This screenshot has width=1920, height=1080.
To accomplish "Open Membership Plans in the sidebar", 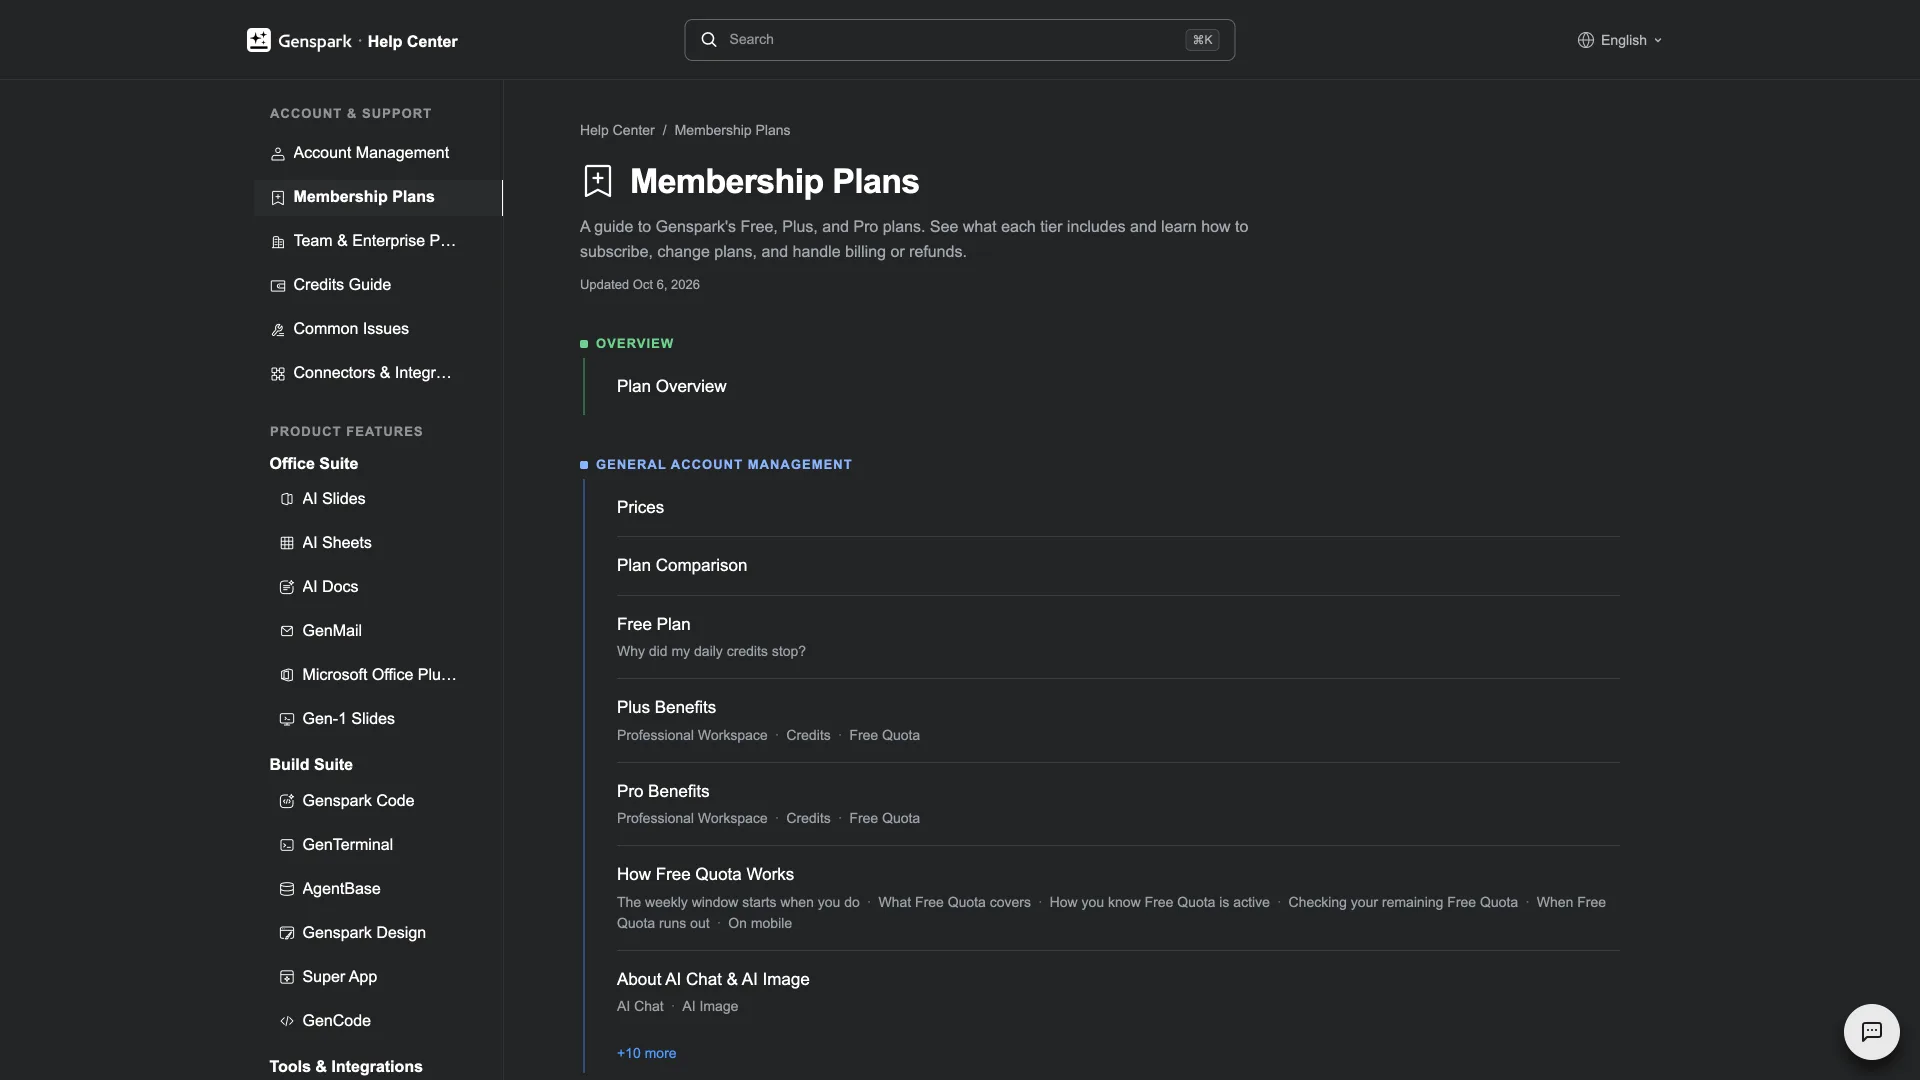I will 378,197.
